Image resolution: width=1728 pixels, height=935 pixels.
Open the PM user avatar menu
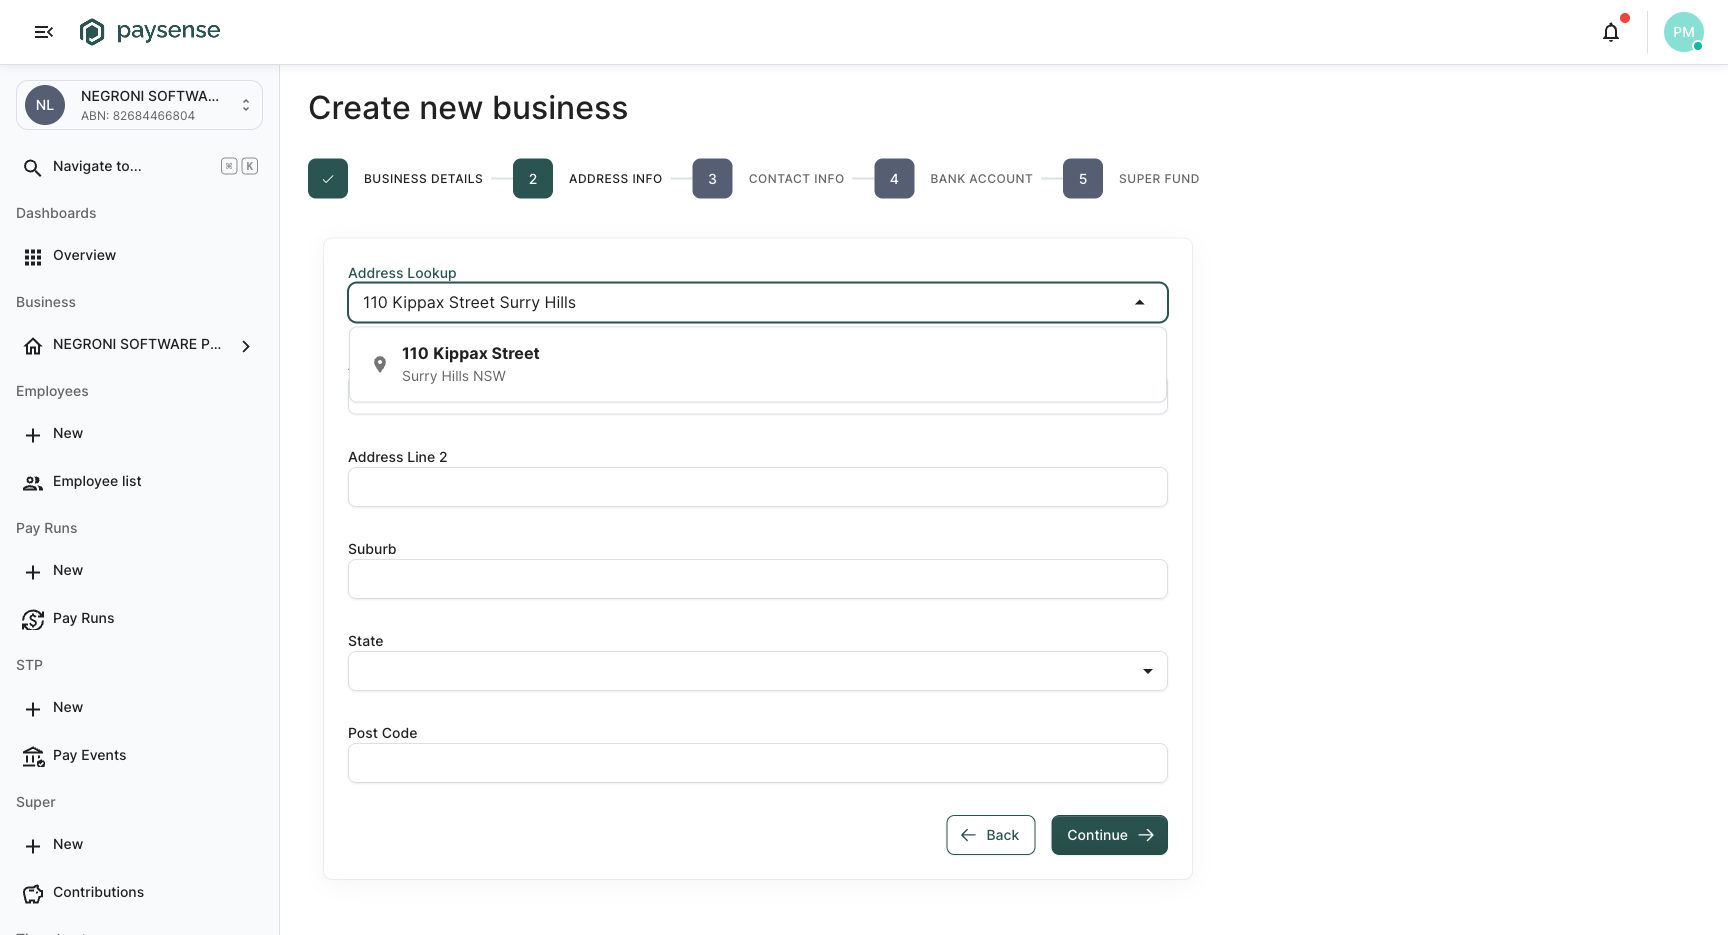coord(1684,32)
